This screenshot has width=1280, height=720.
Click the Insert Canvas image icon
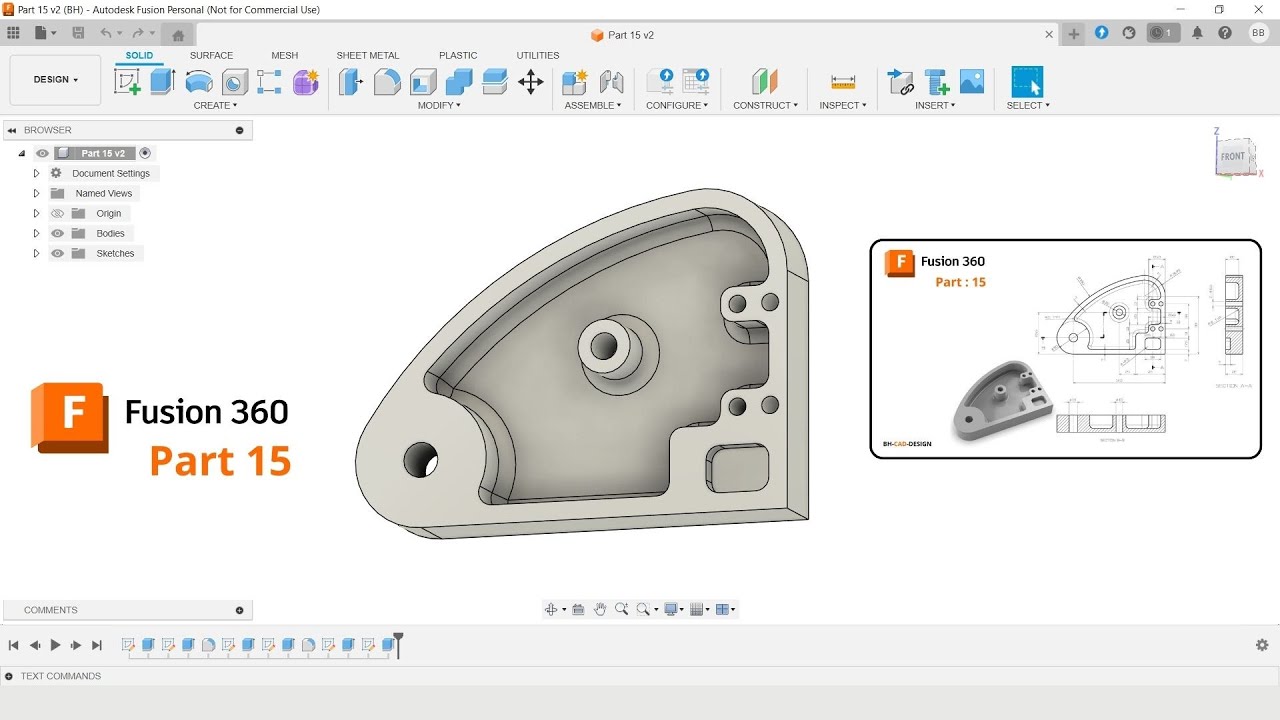tap(972, 82)
